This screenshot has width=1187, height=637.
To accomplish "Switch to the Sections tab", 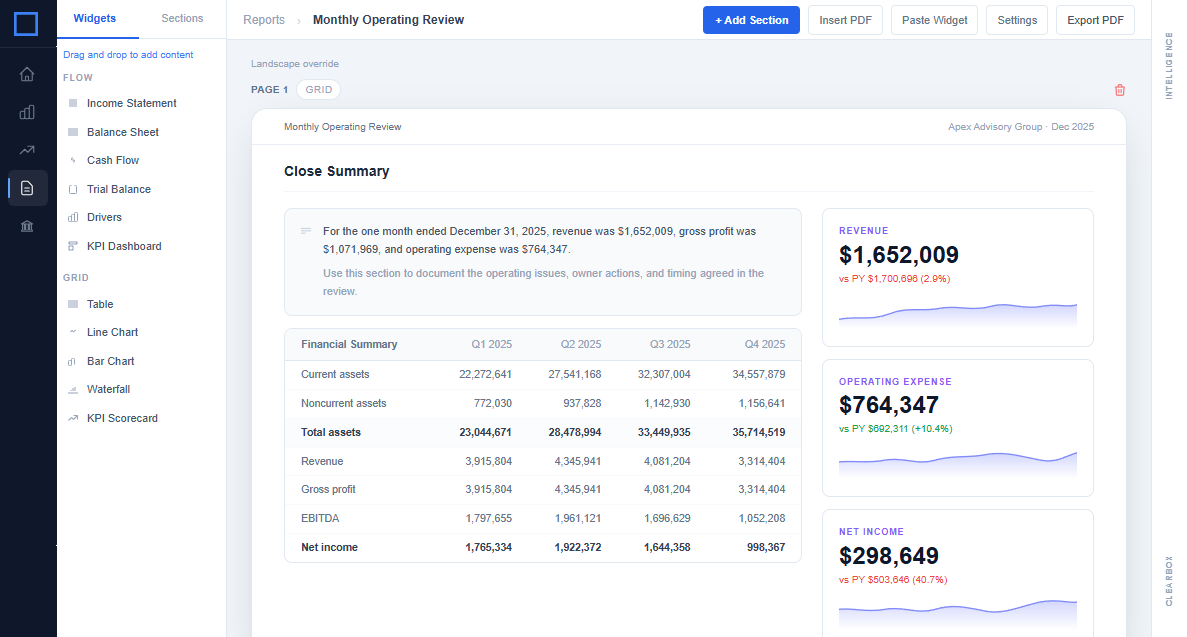I will pos(182,18).
